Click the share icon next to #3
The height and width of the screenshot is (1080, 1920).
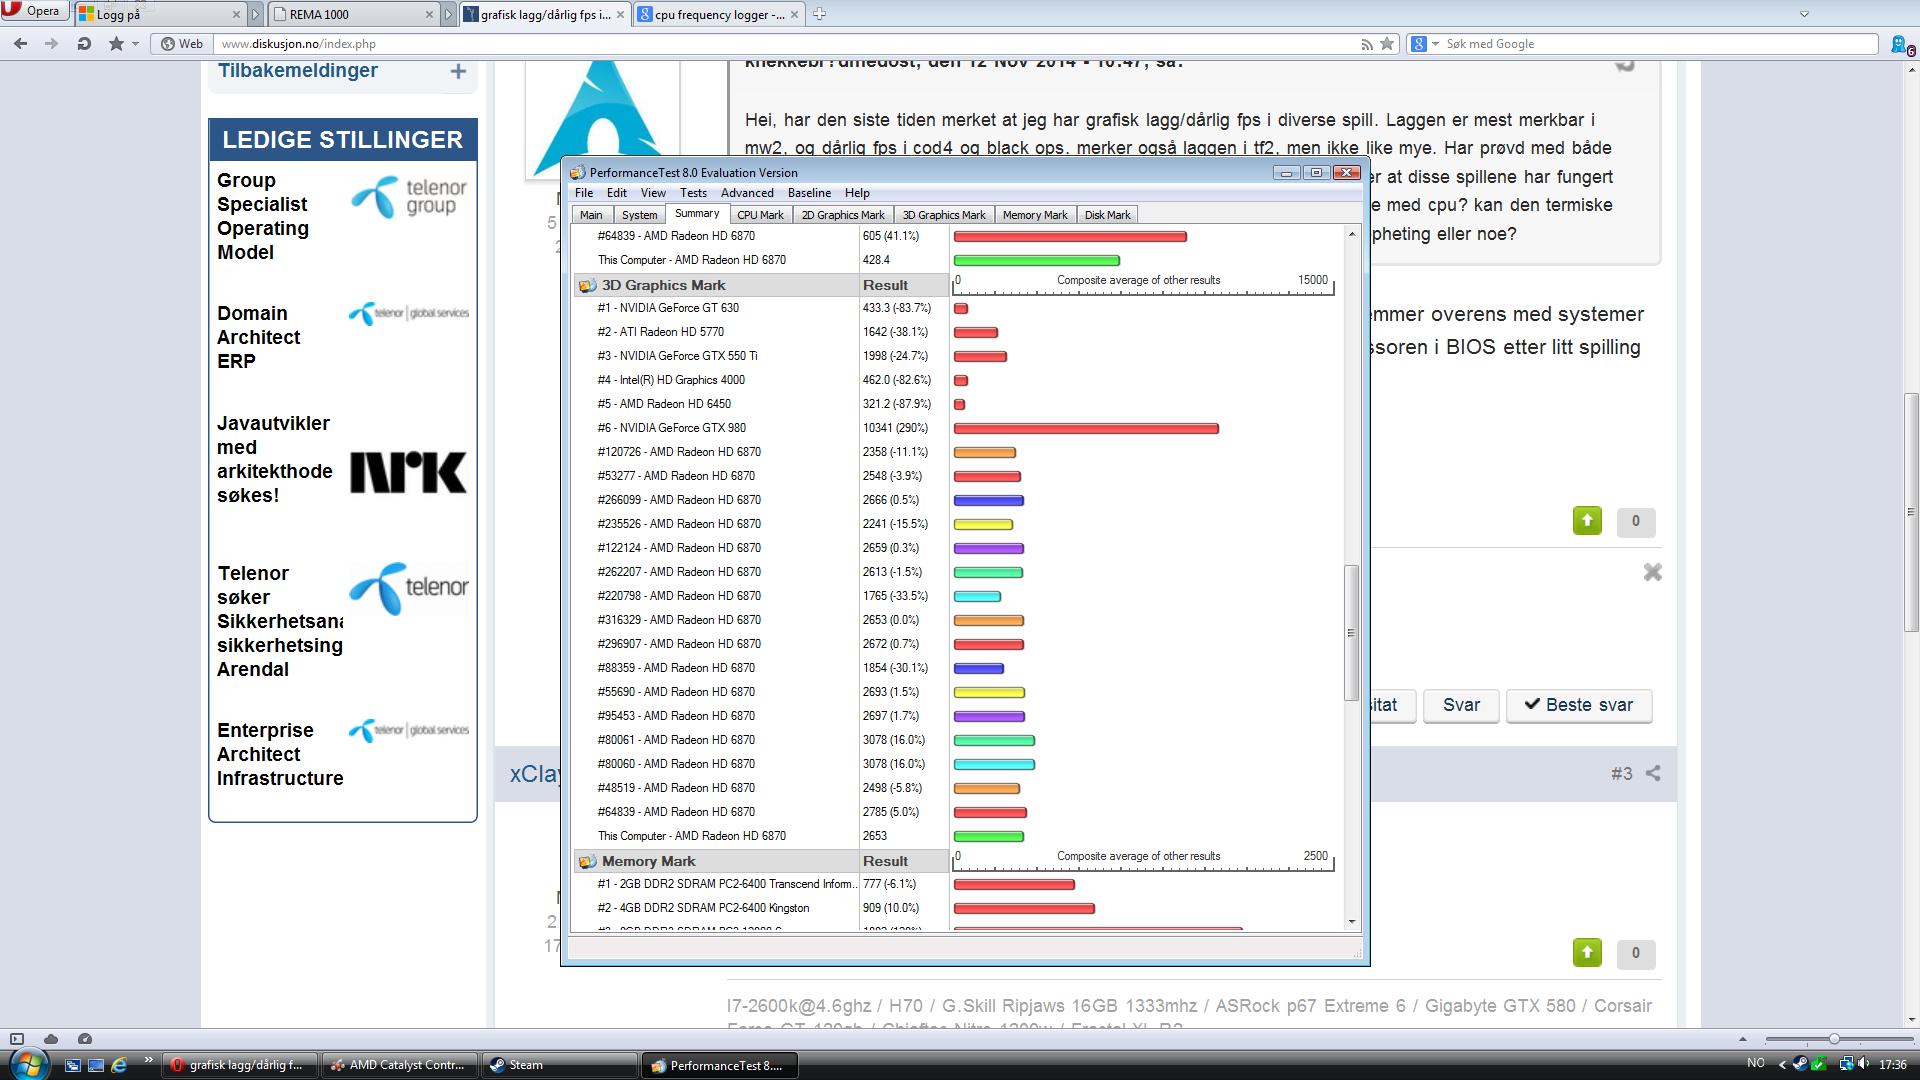click(x=1653, y=773)
